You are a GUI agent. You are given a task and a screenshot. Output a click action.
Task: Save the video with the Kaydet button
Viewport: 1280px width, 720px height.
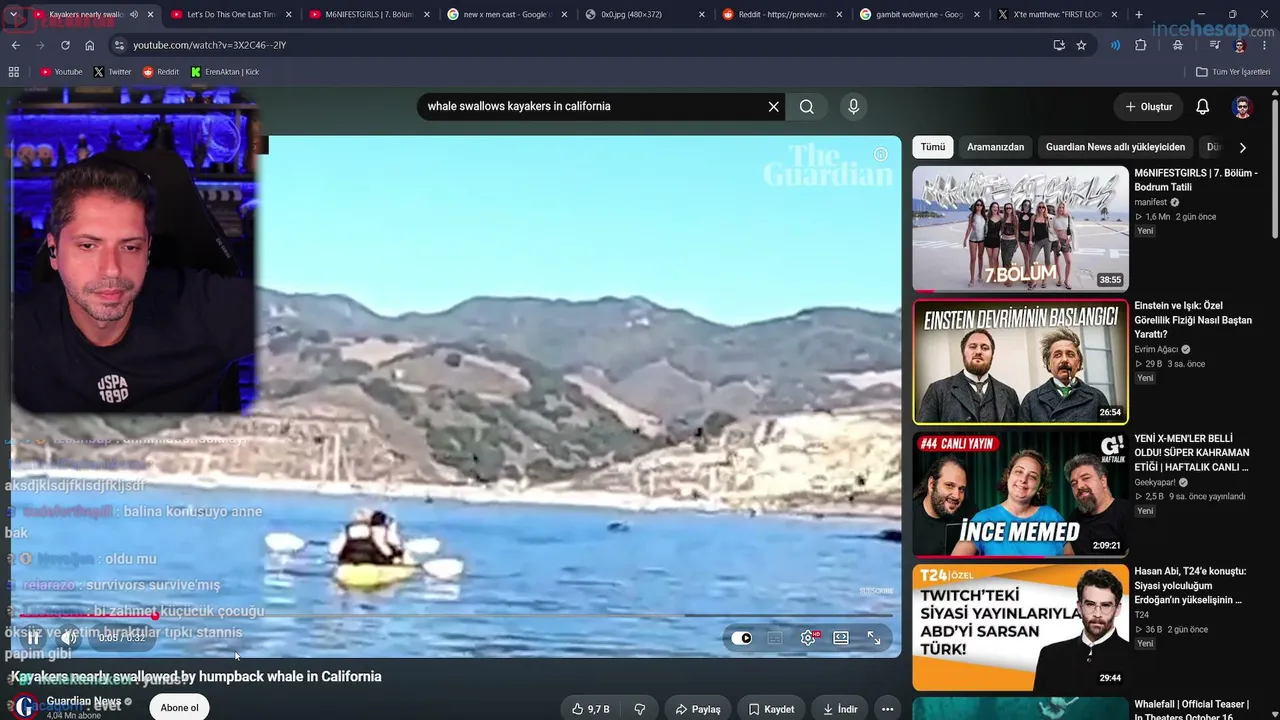coord(771,709)
